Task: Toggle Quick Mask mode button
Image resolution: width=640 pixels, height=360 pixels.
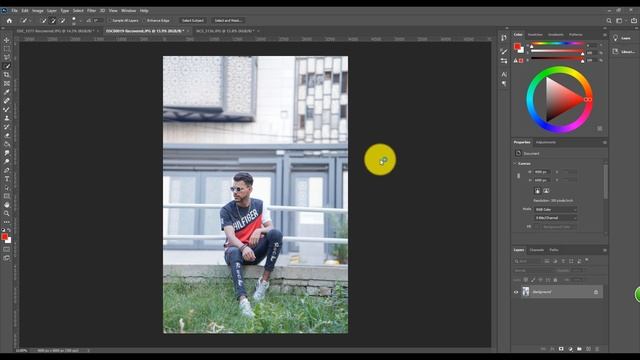Action: [x=7, y=249]
